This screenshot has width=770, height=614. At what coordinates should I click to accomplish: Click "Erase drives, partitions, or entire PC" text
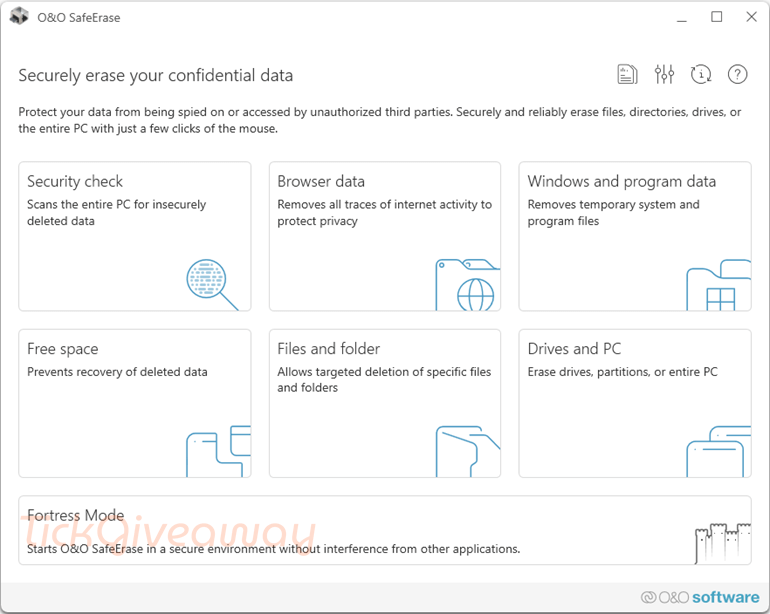coord(622,372)
